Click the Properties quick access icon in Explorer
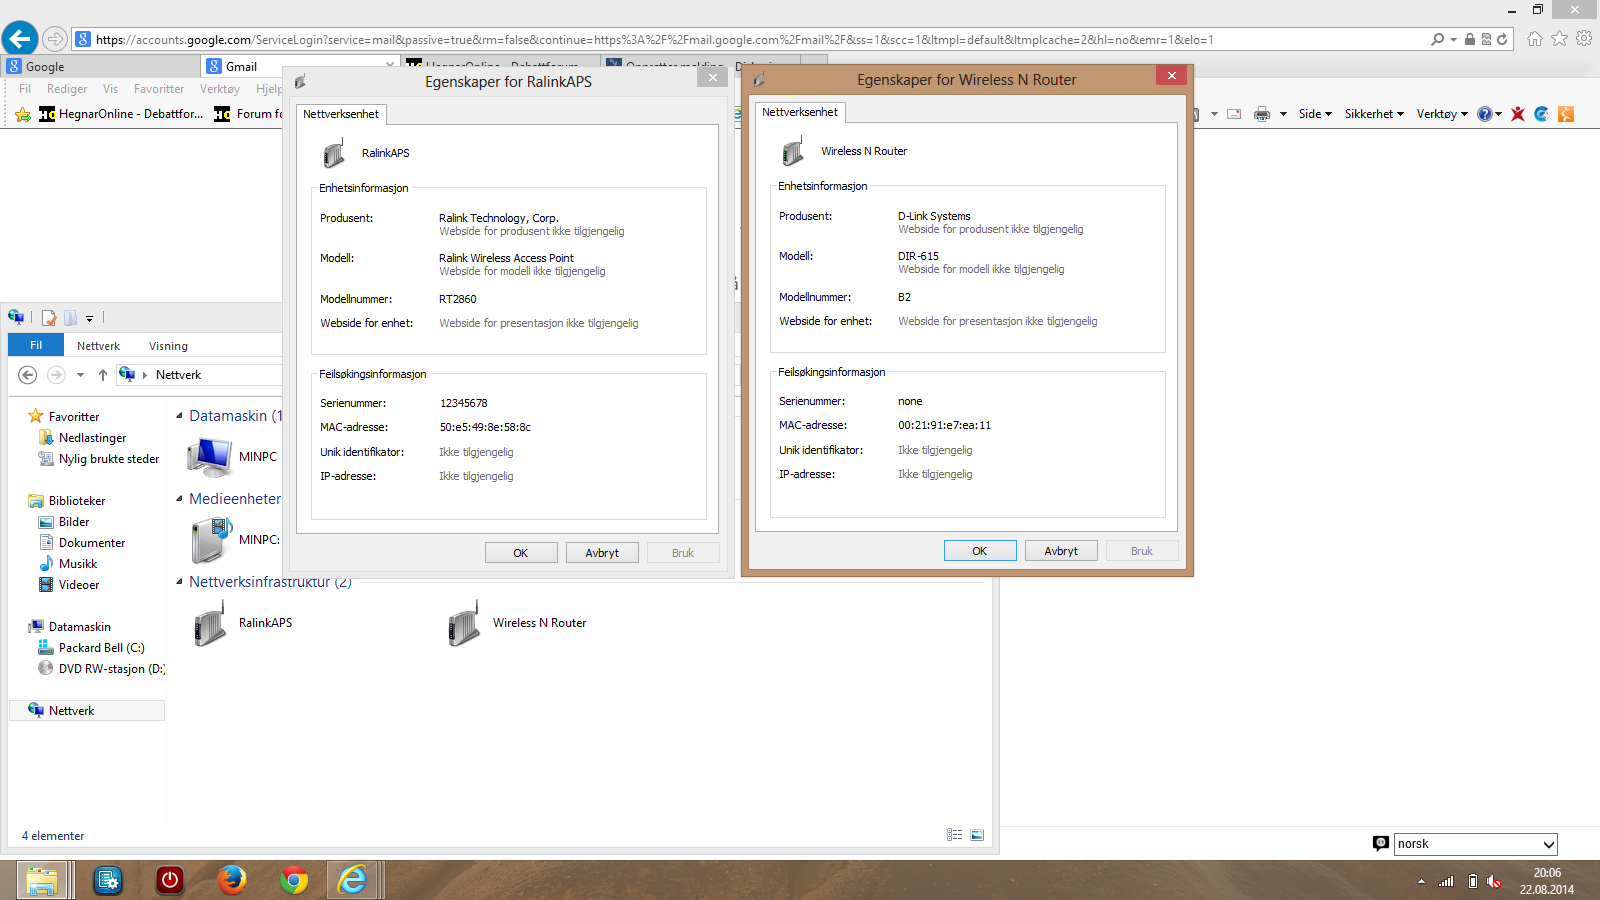 pos(49,318)
